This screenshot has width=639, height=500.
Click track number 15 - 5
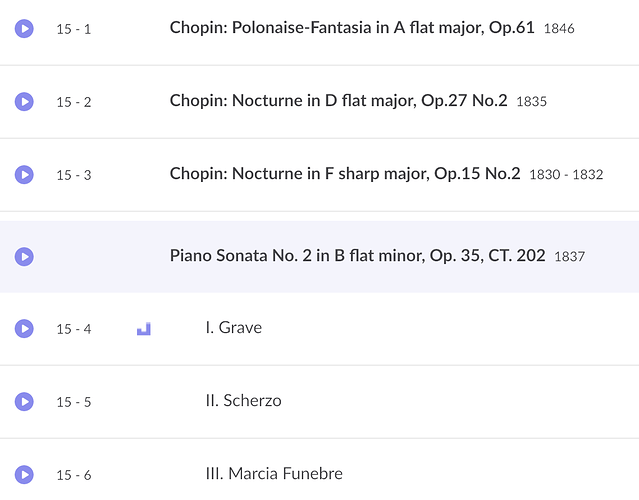[x=74, y=402]
